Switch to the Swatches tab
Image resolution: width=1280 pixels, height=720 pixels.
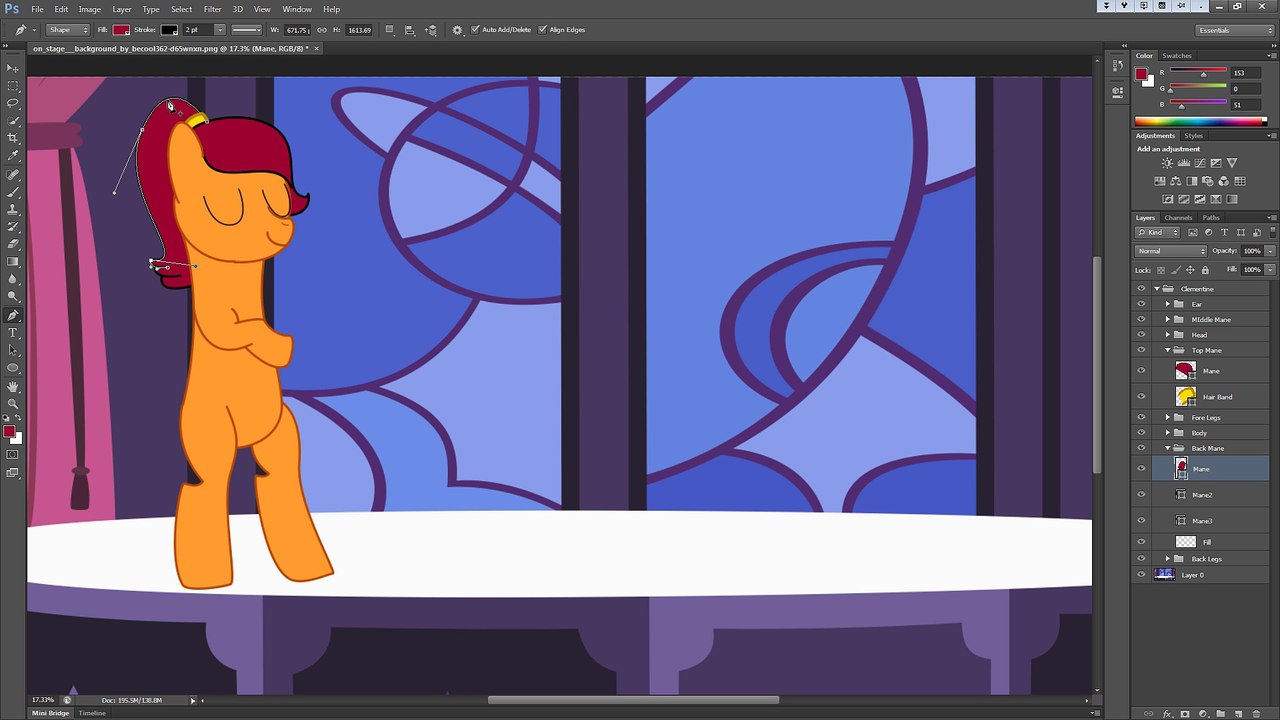click(1177, 56)
